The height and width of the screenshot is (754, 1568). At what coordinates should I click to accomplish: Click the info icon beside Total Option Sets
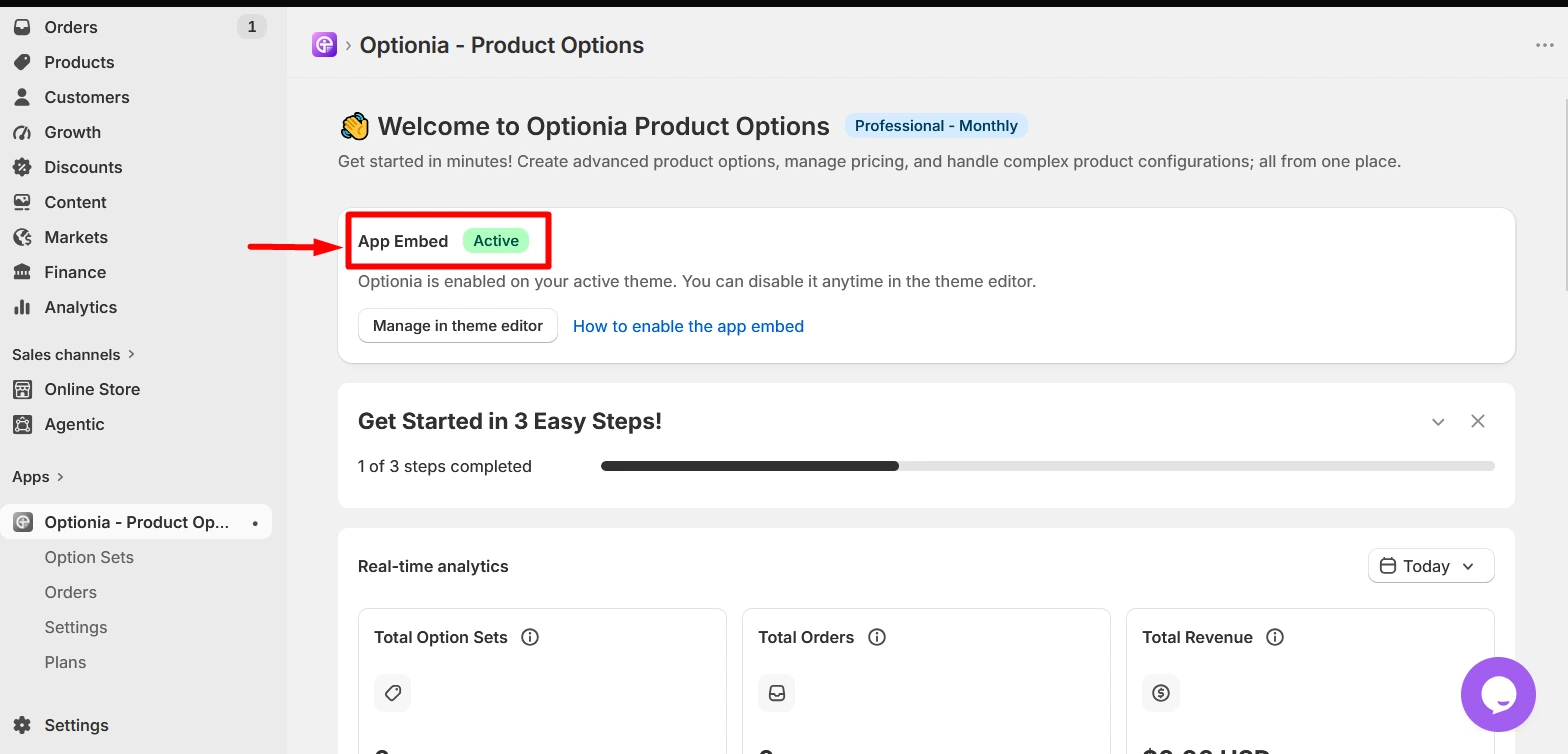coord(530,637)
